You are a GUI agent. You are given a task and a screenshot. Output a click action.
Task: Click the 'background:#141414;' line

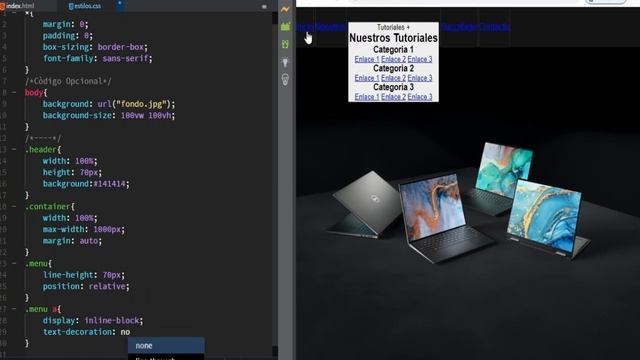(86, 184)
